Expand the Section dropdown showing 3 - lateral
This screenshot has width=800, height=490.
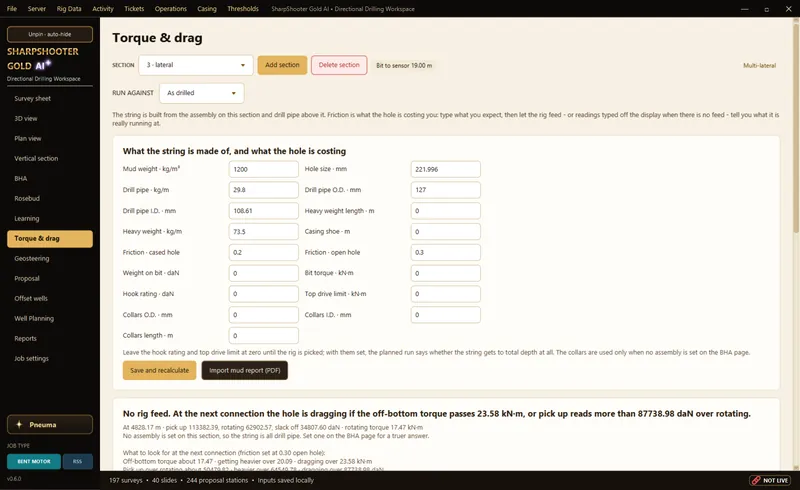point(196,65)
